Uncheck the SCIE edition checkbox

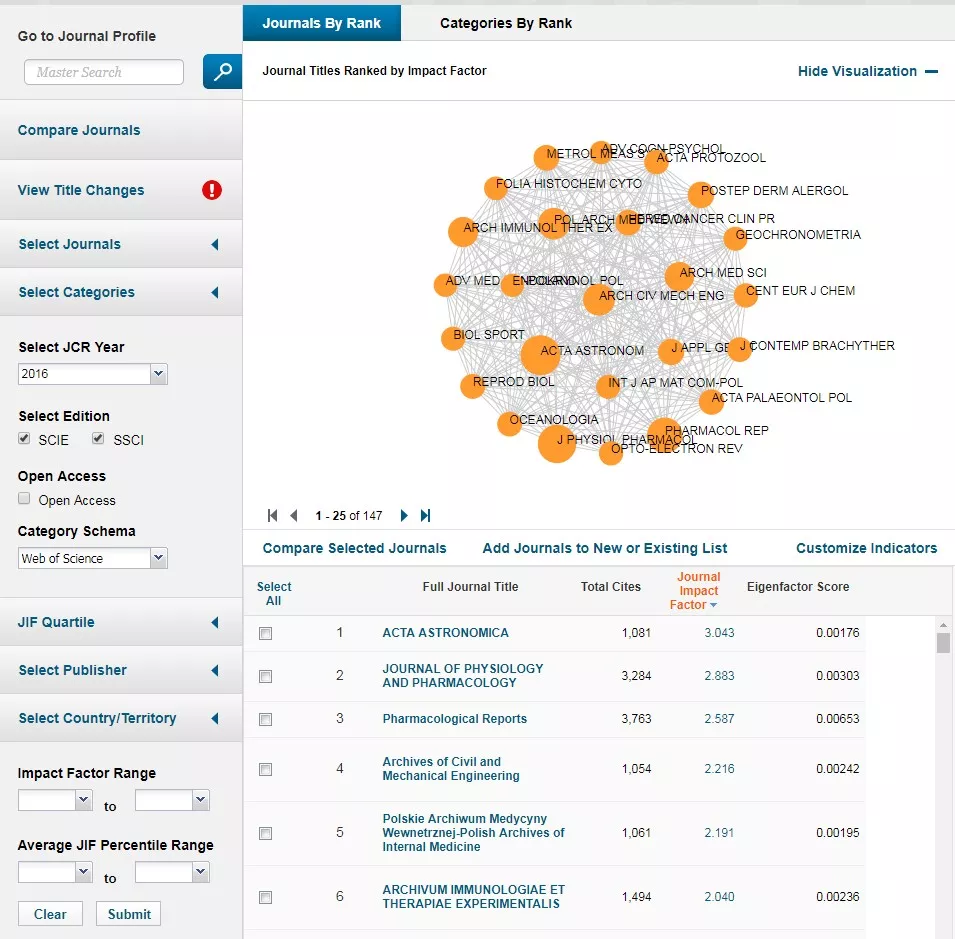tap(25, 439)
